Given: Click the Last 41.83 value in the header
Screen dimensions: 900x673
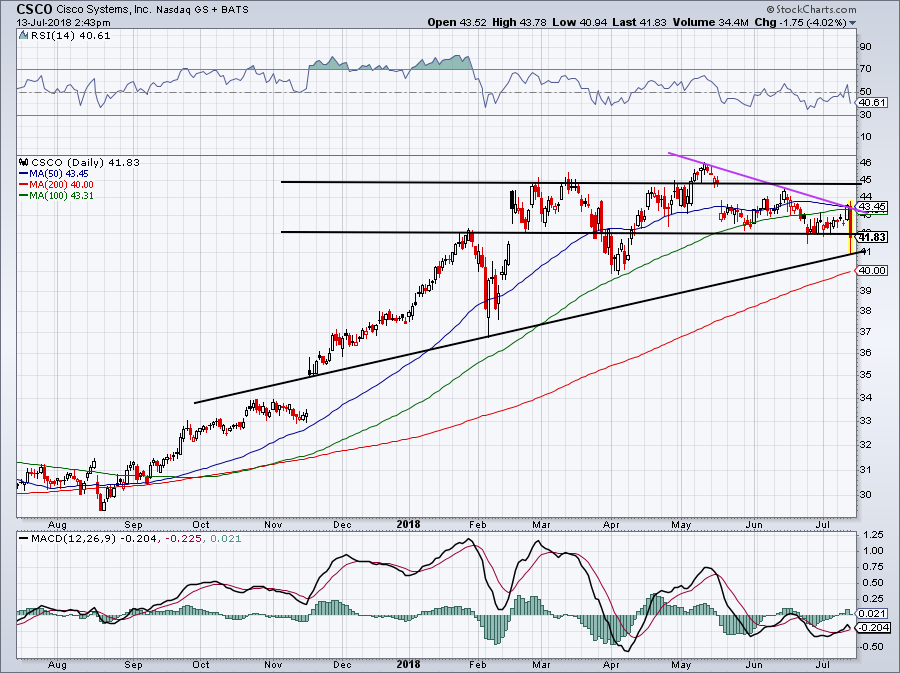Looking at the screenshot, I should pyautogui.click(x=639, y=23).
